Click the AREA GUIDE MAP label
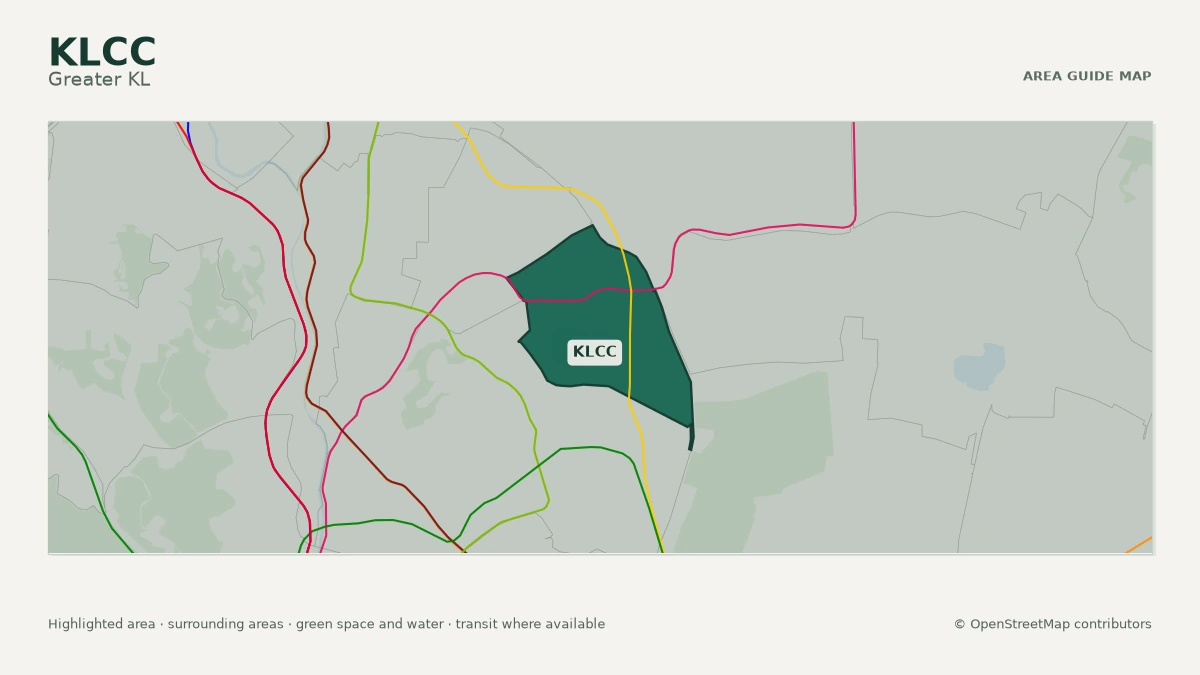This screenshot has height=675, width=1200. [x=1087, y=76]
